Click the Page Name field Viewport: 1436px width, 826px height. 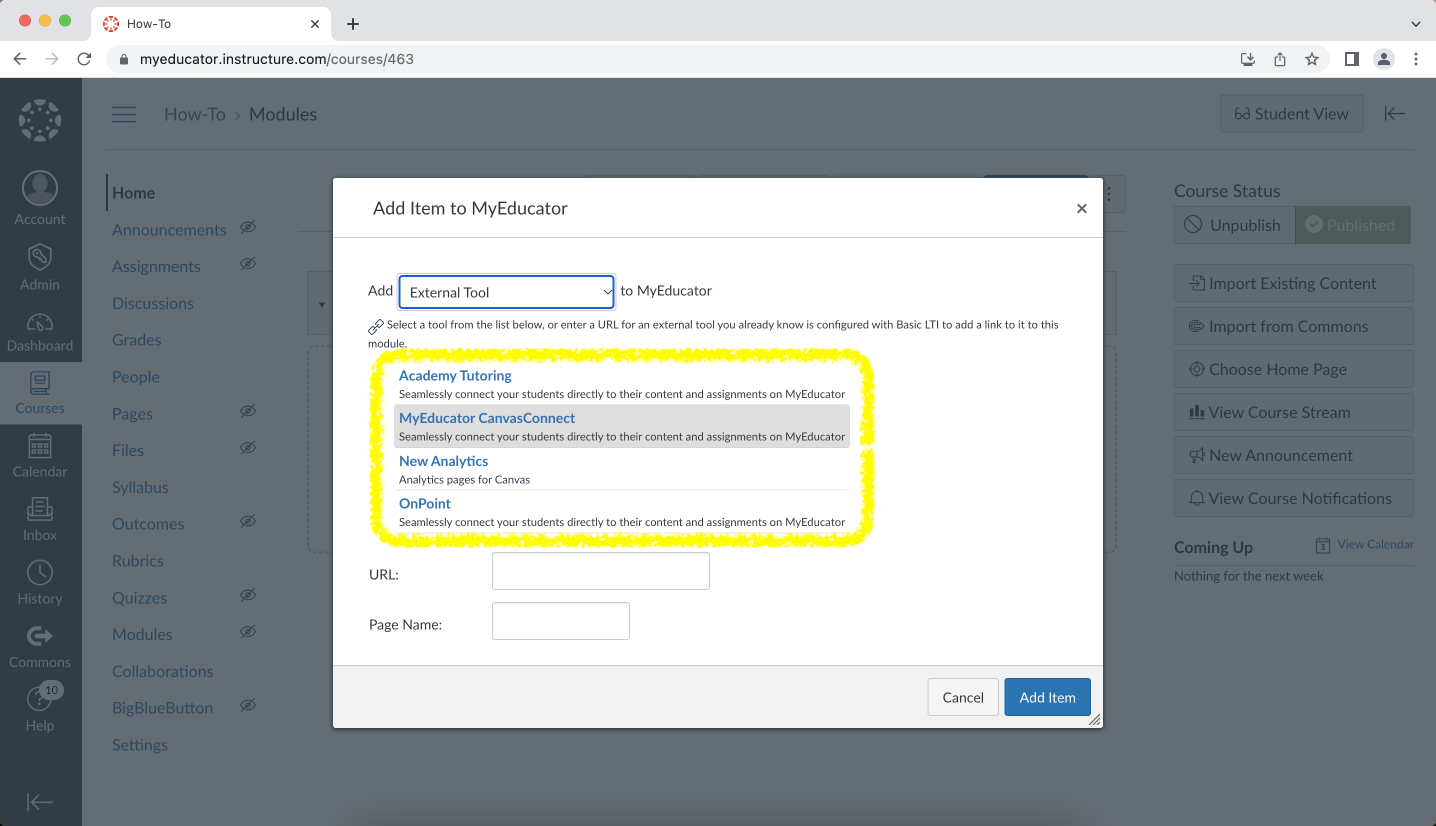561,621
